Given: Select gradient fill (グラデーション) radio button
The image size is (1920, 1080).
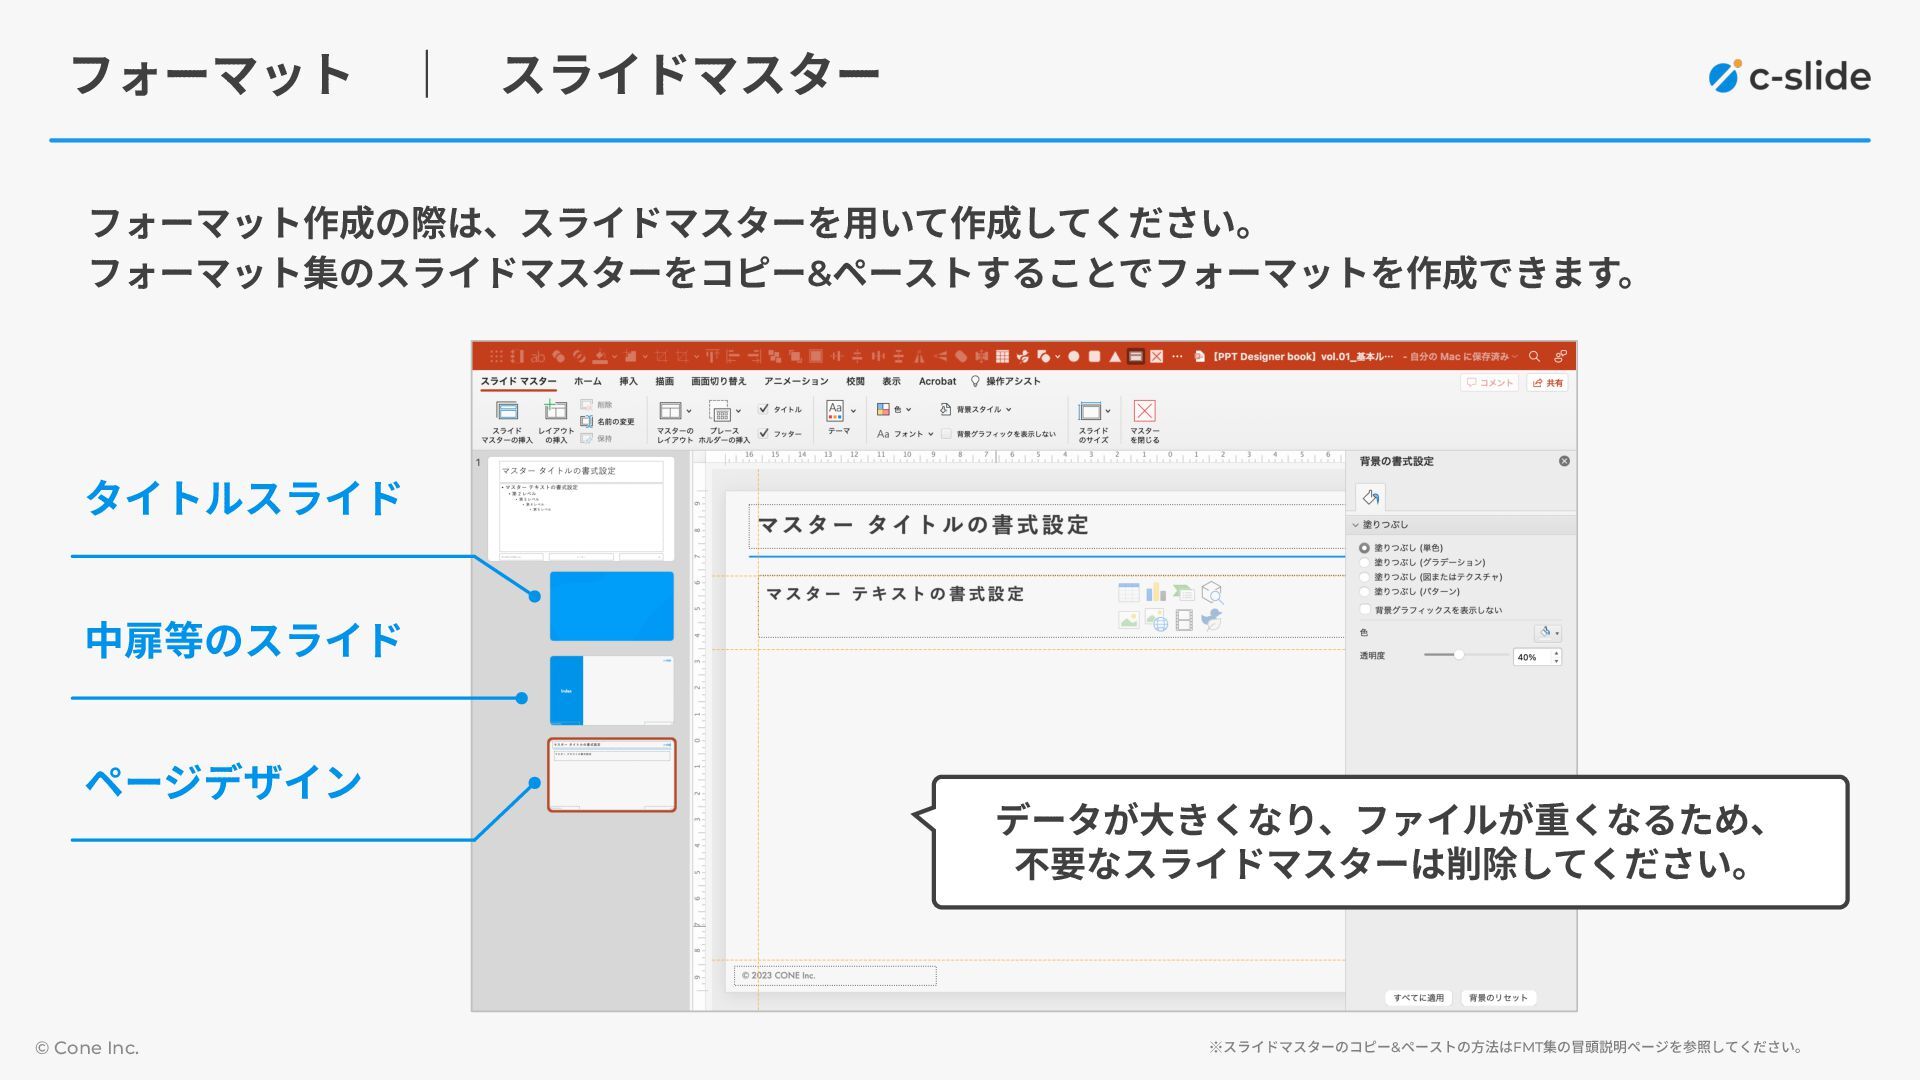Looking at the screenshot, I should click(1364, 563).
